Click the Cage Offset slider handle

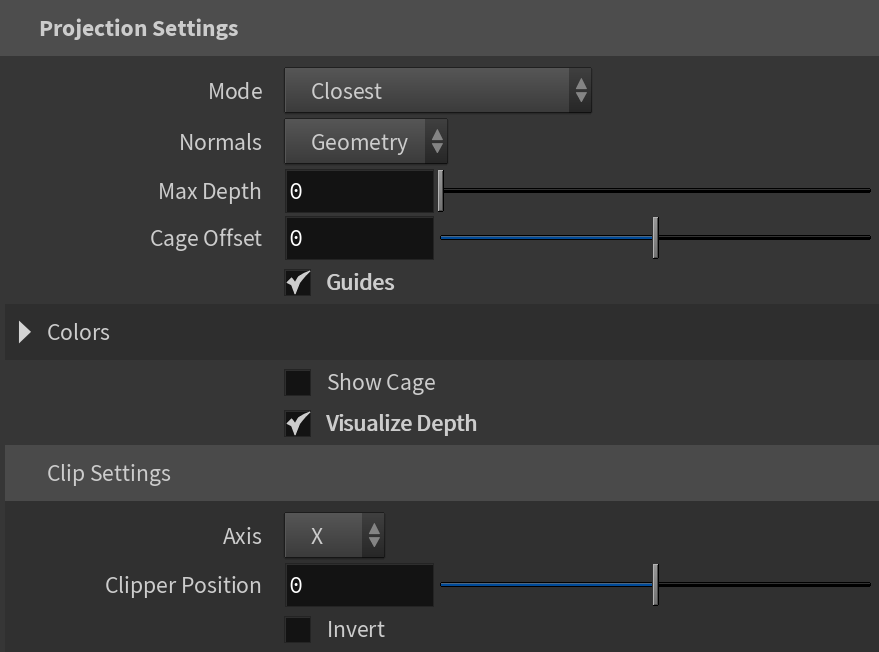655,238
